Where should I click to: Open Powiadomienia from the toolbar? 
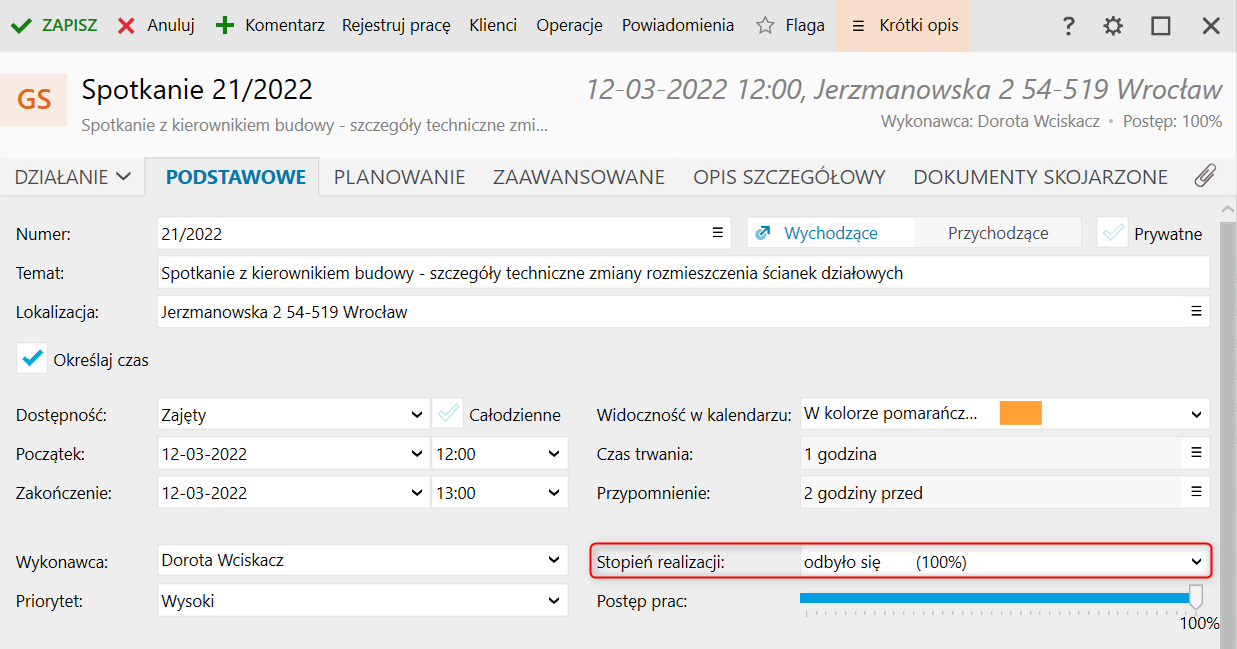point(678,26)
